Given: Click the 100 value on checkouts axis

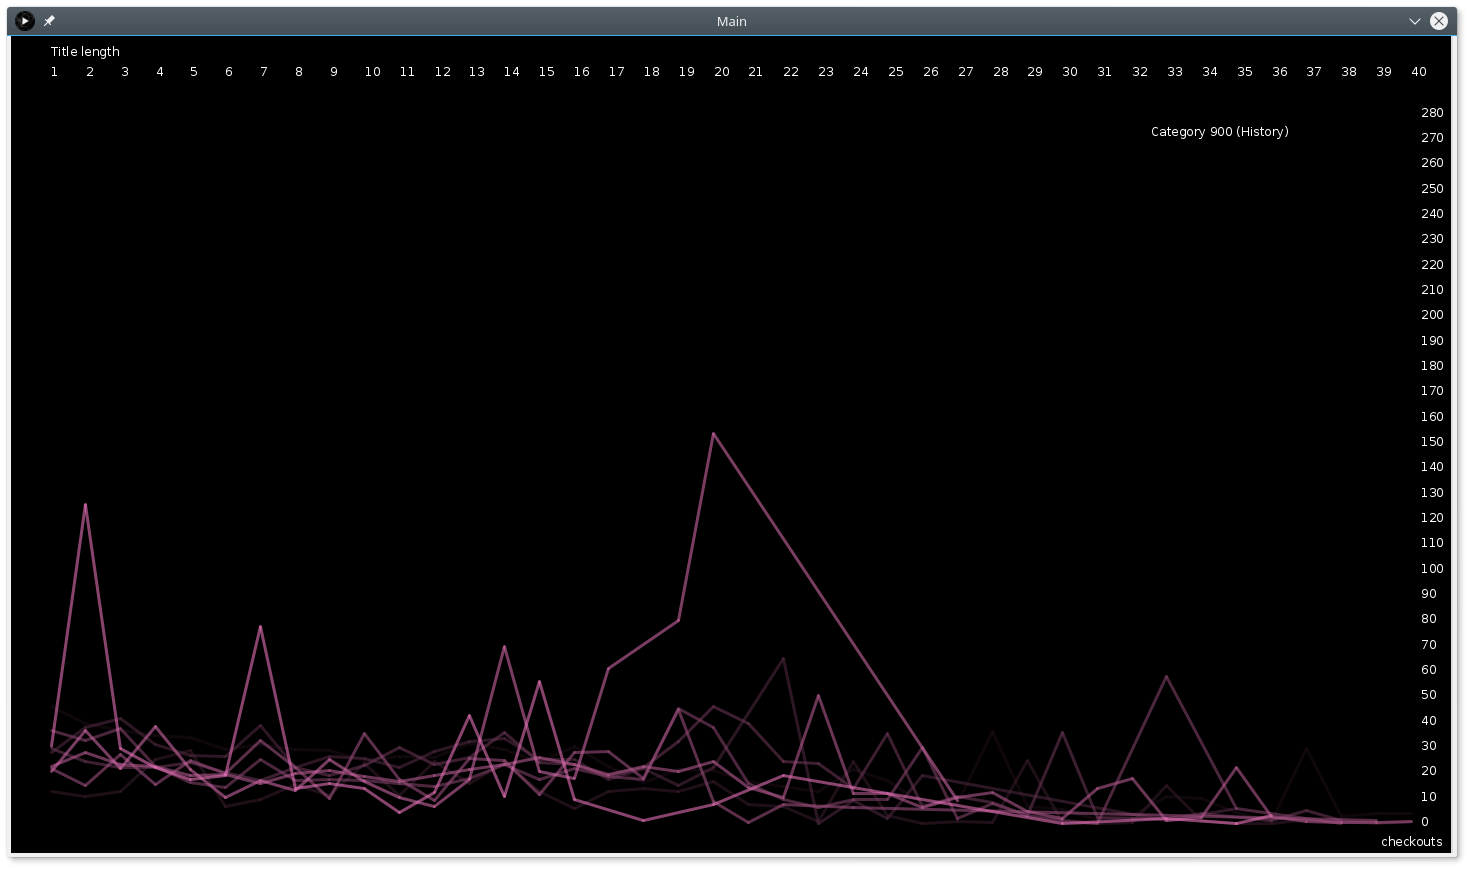Looking at the screenshot, I should coord(1432,569).
